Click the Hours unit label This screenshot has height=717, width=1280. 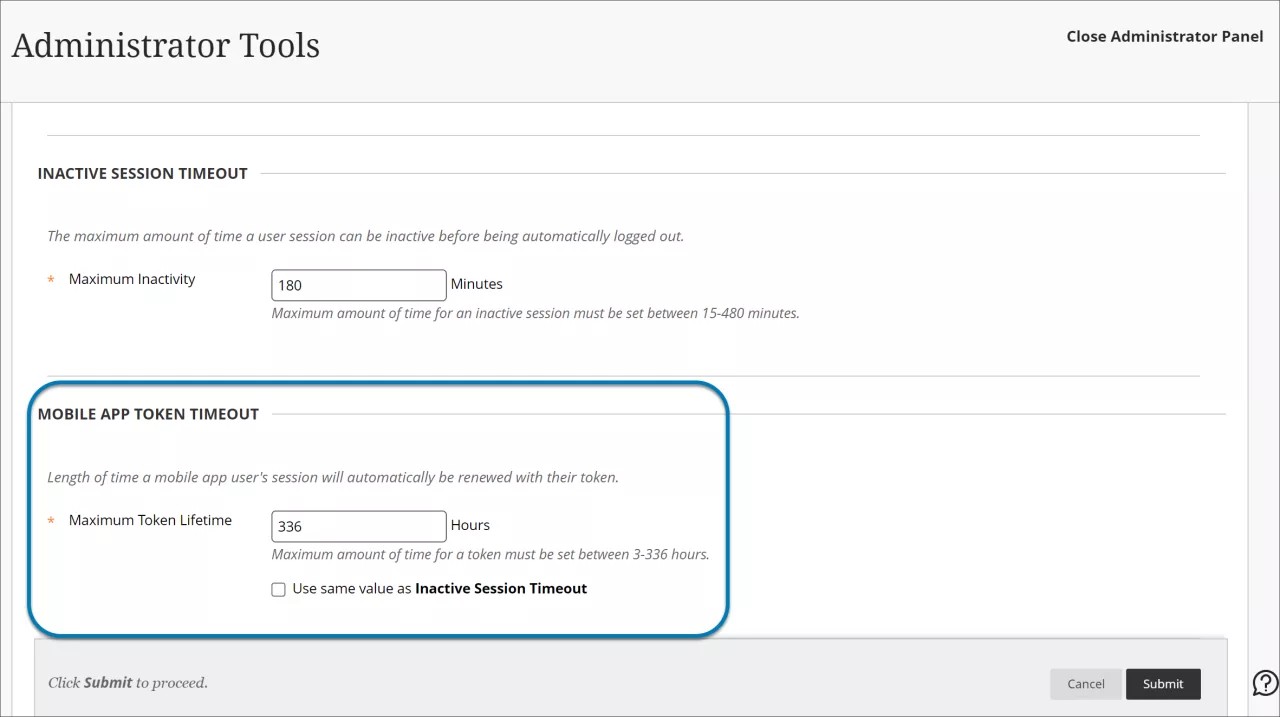pyautogui.click(x=470, y=525)
